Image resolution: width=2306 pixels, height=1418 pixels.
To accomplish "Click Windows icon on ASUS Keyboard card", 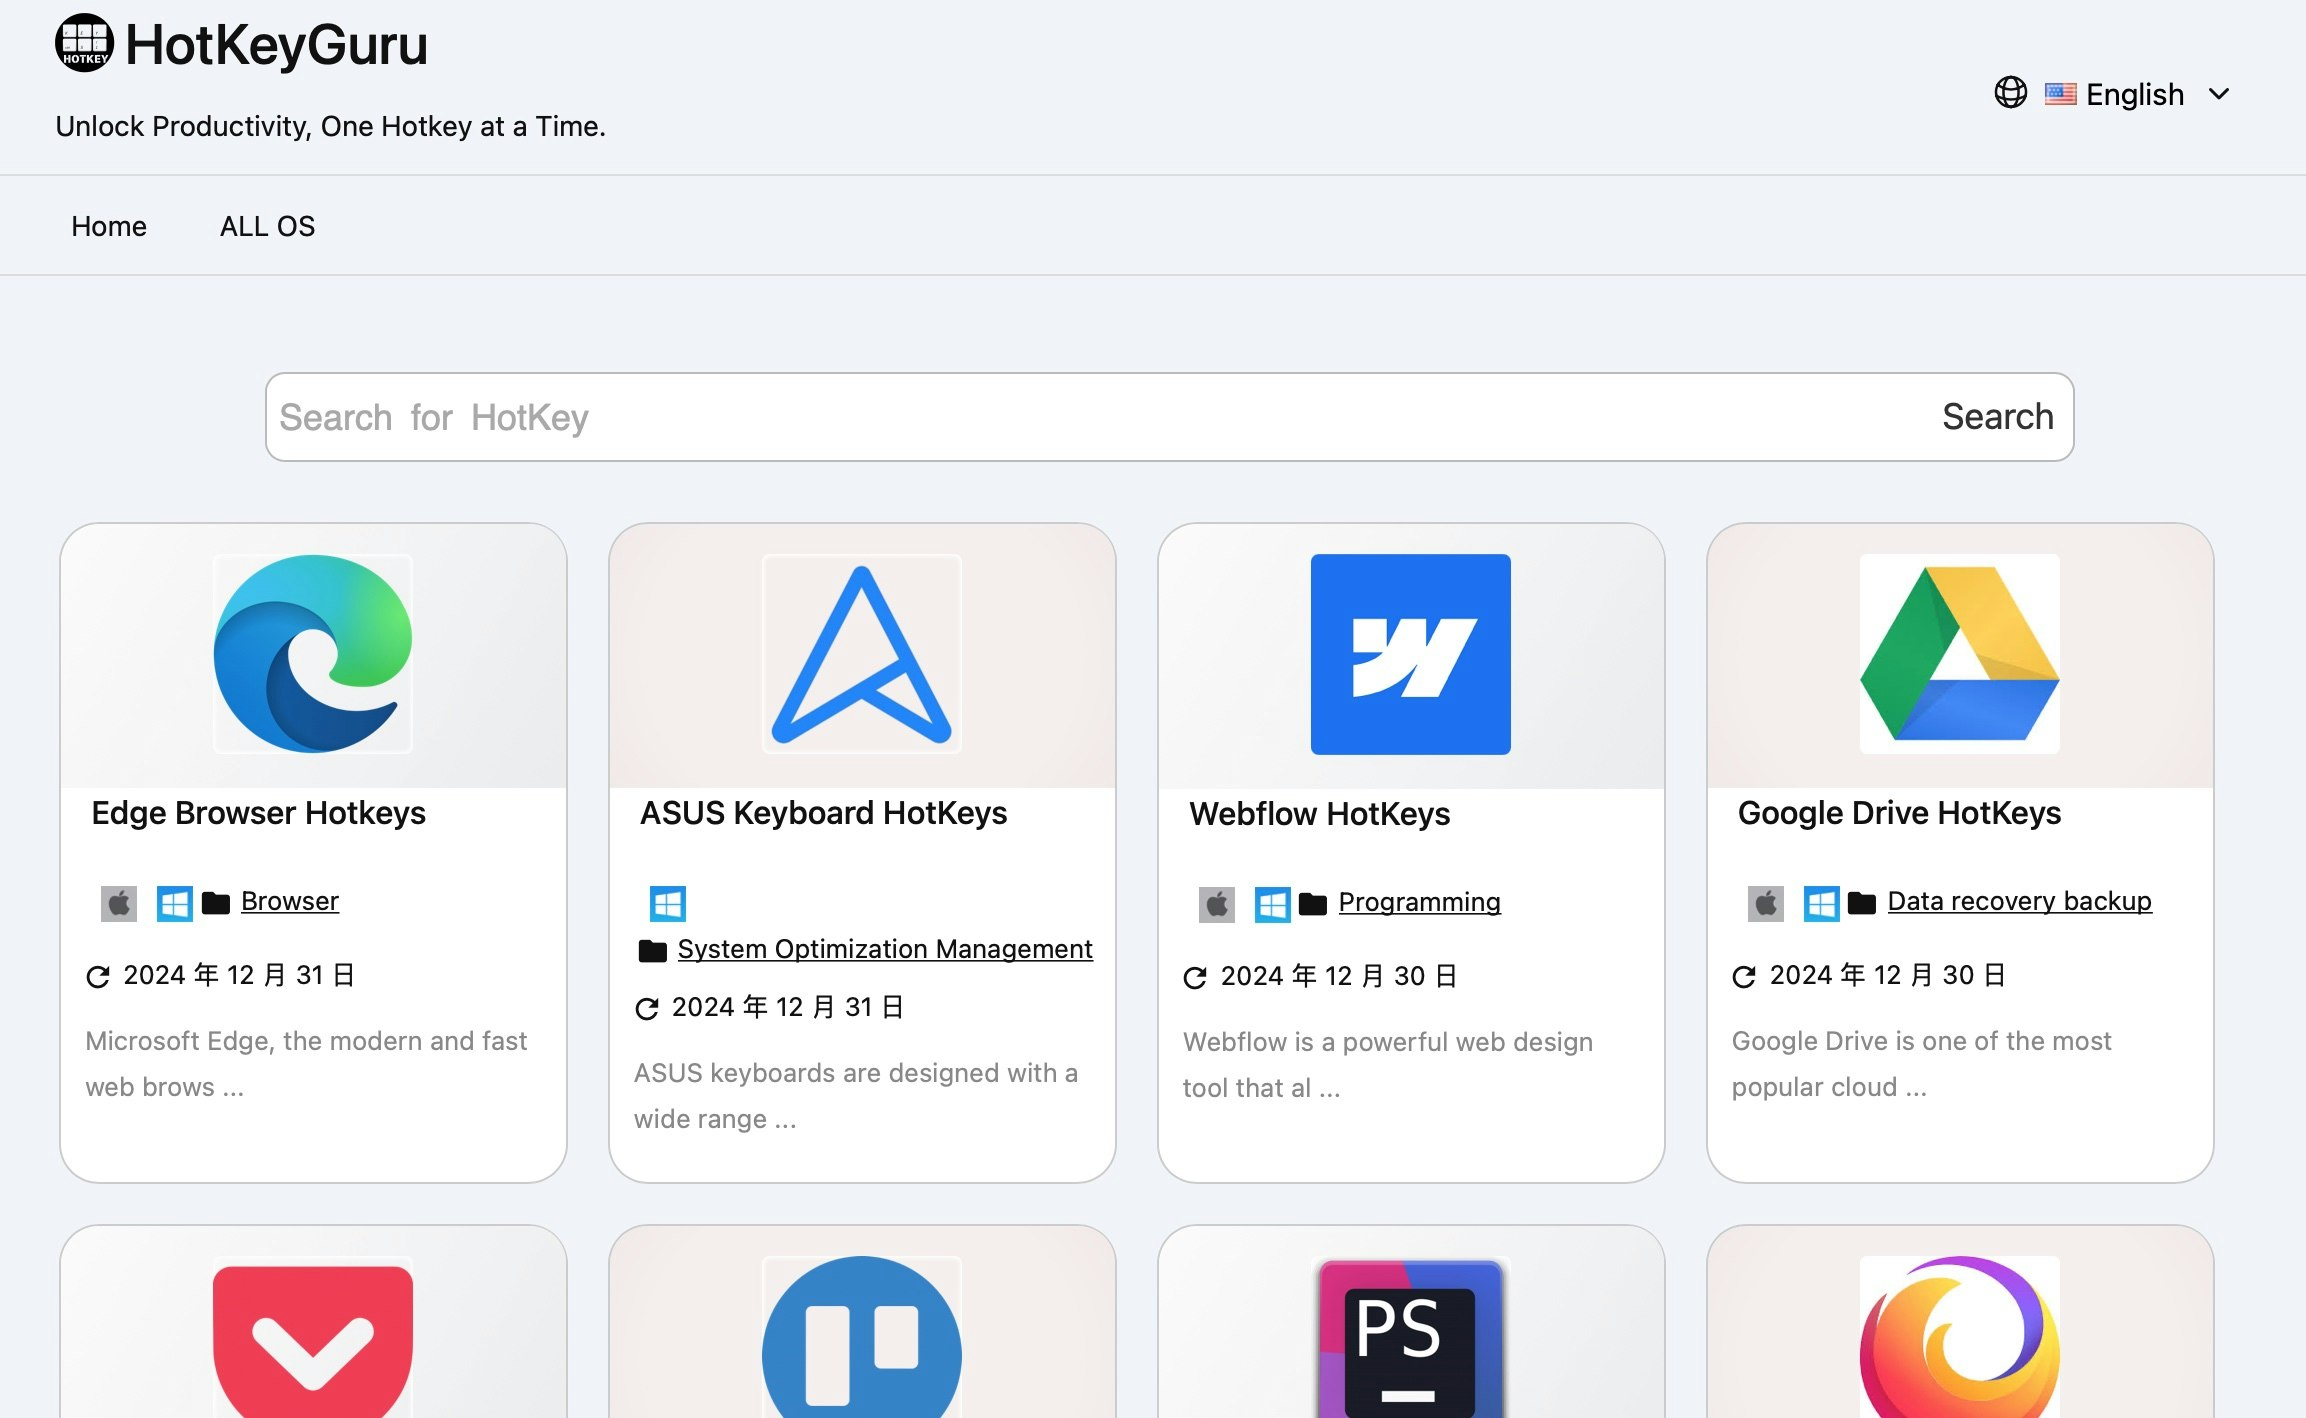I will [x=668, y=904].
